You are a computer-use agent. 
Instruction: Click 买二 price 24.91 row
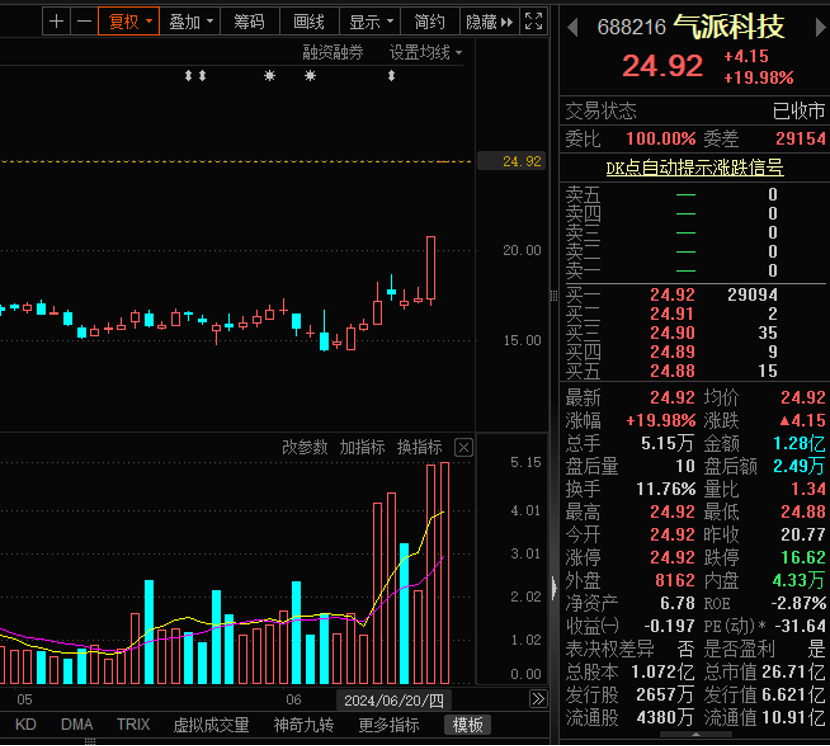click(x=695, y=314)
